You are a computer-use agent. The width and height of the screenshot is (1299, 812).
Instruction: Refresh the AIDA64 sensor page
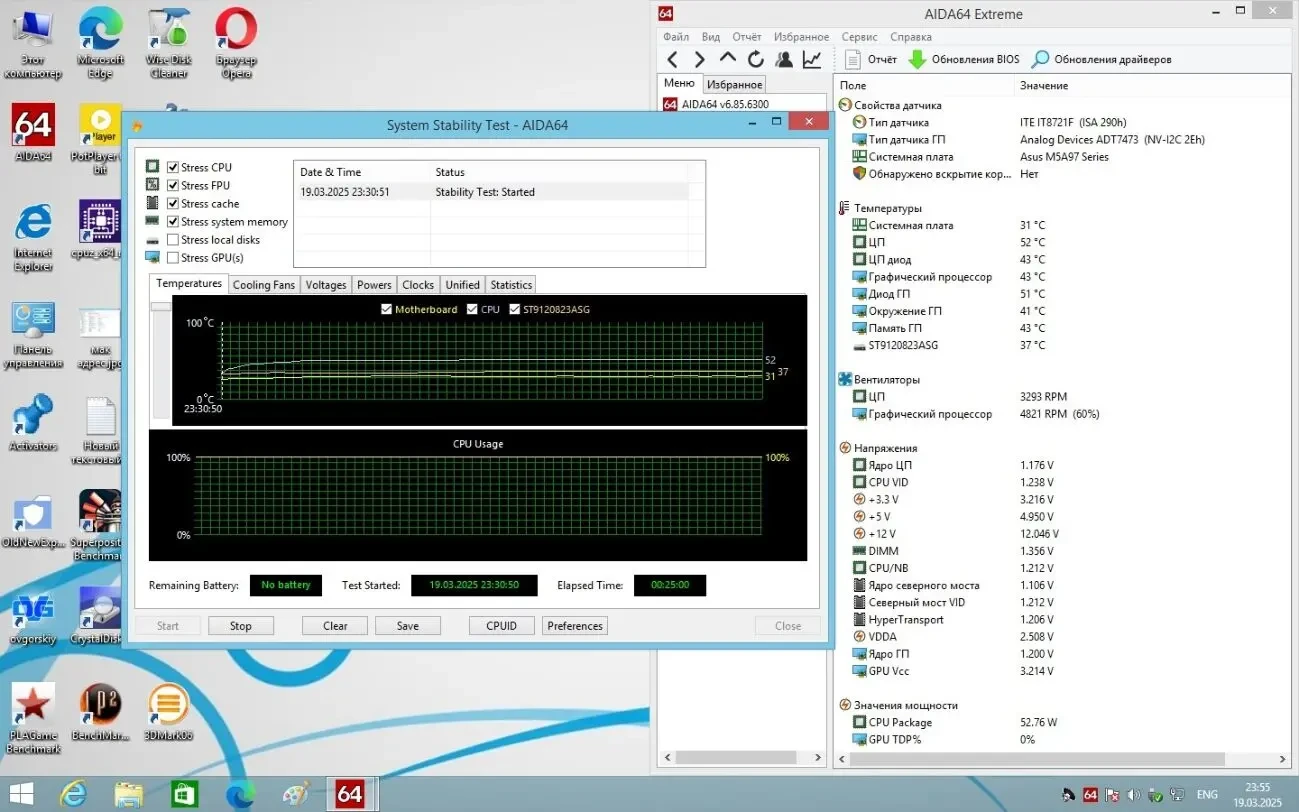tap(756, 59)
